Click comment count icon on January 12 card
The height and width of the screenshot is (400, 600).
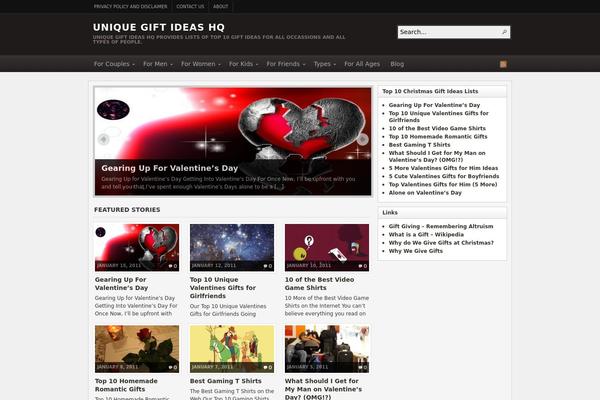tap(267, 266)
